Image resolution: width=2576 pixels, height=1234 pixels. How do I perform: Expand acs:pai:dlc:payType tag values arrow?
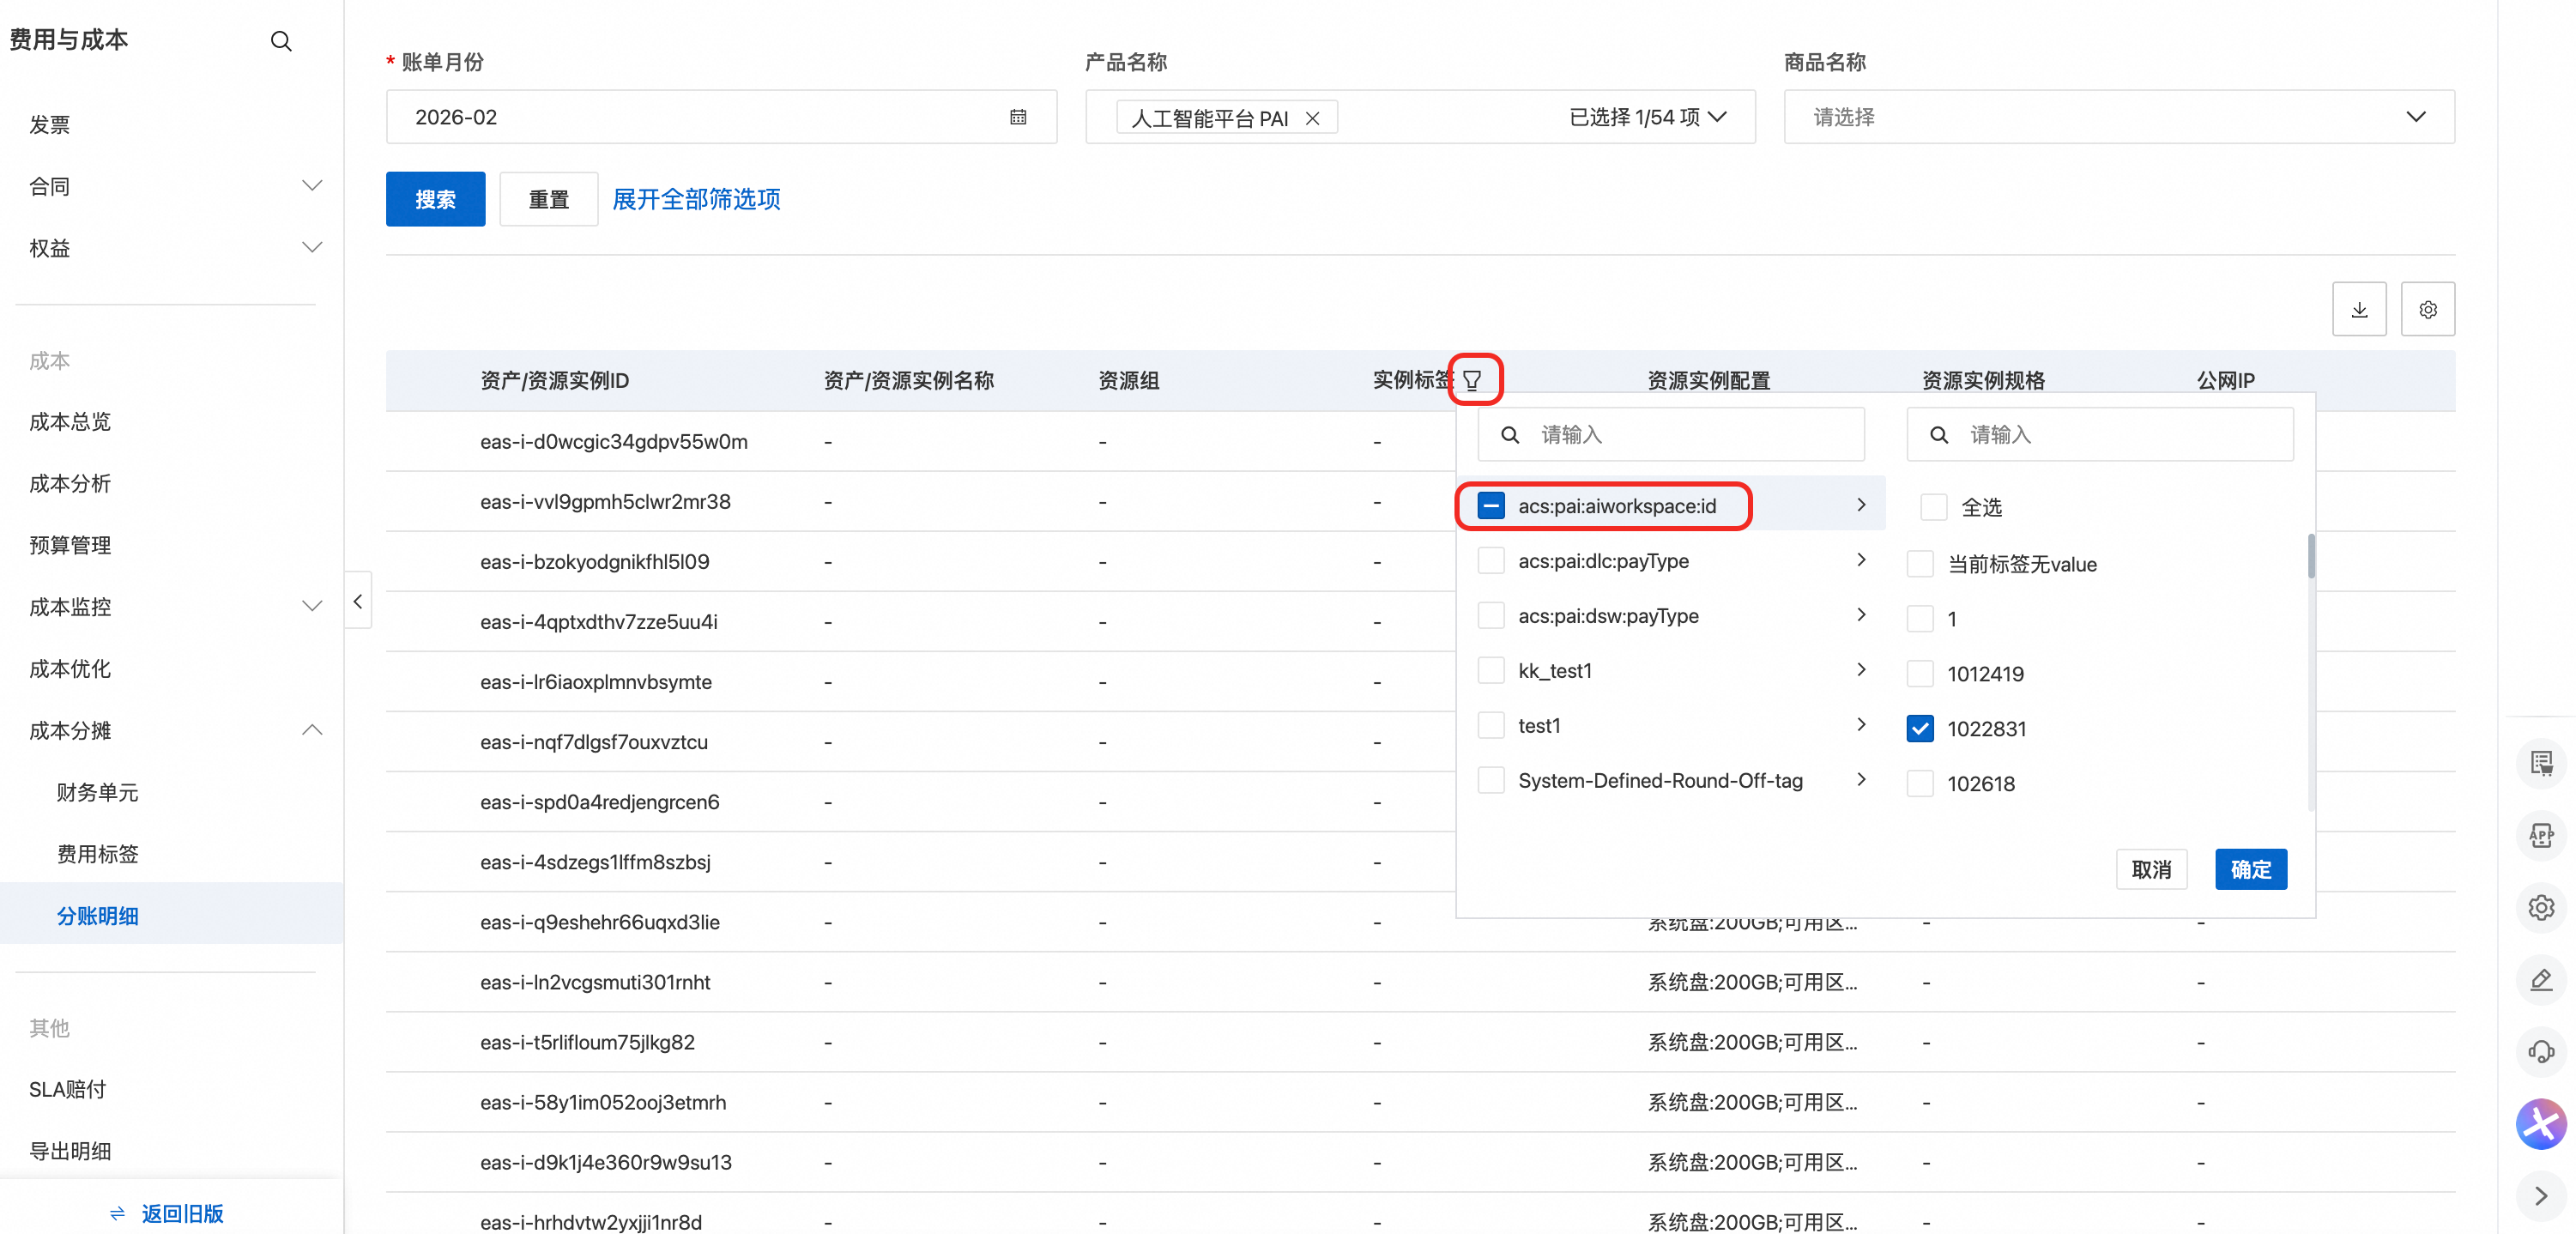(x=1861, y=560)
